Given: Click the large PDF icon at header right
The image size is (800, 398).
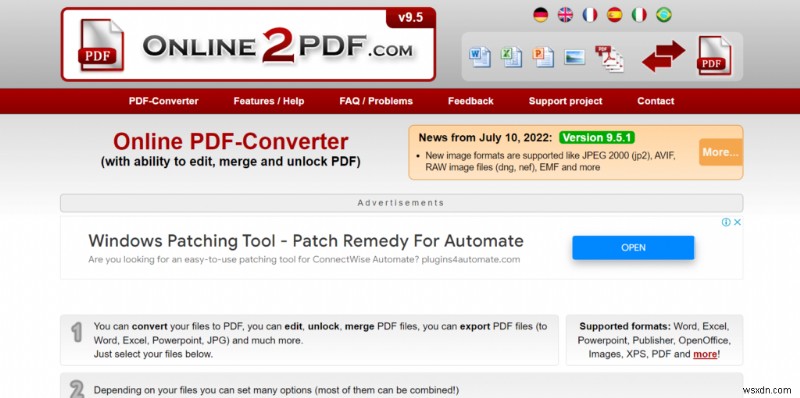Looking at the screenshot, I should pyautogui.click(x=714, y=56).
